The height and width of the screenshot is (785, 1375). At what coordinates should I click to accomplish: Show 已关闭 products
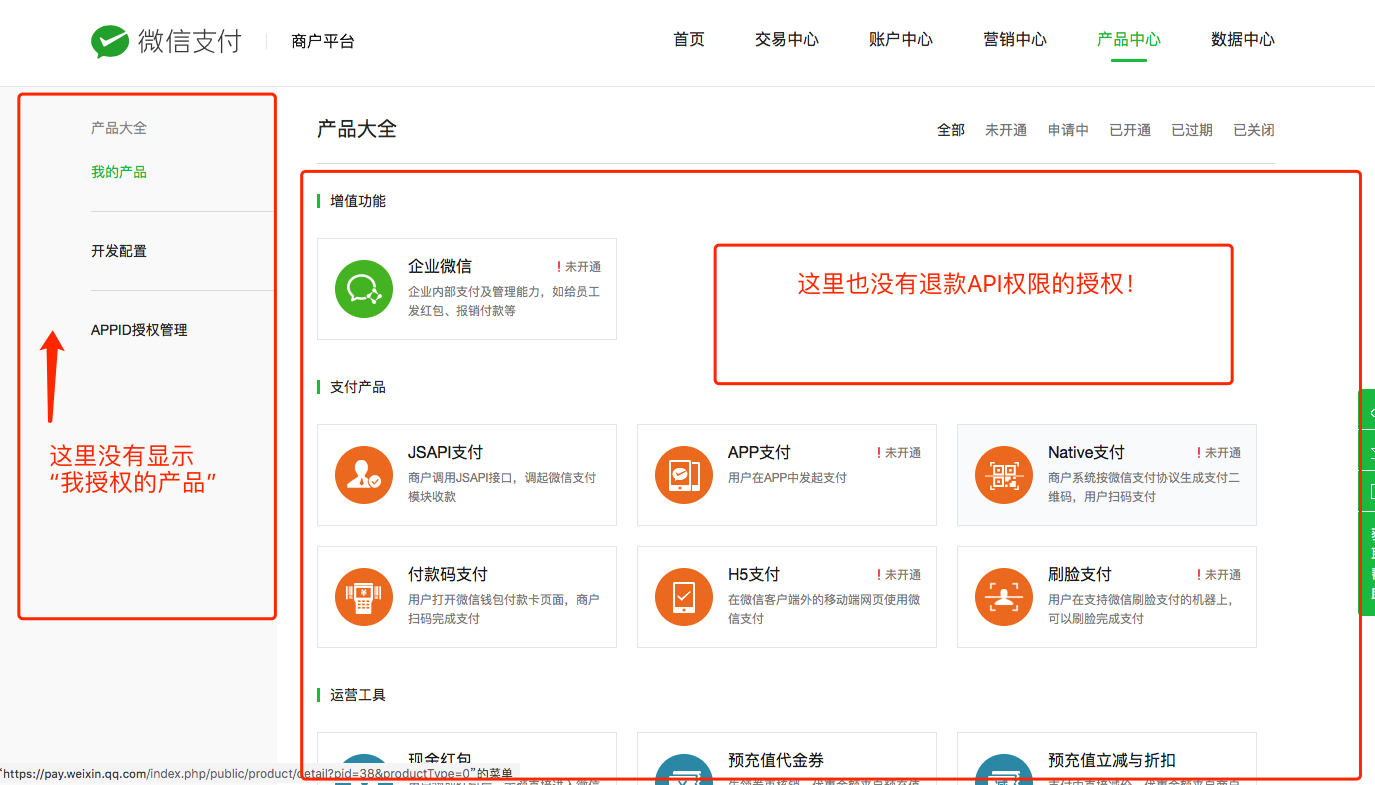pos(1254,130)
